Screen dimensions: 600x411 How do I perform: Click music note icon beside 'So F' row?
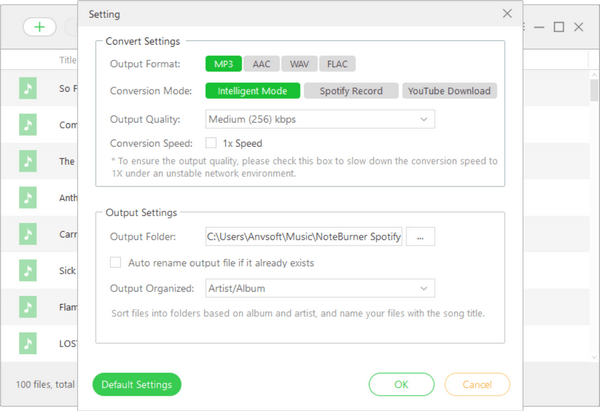(28, 88)
